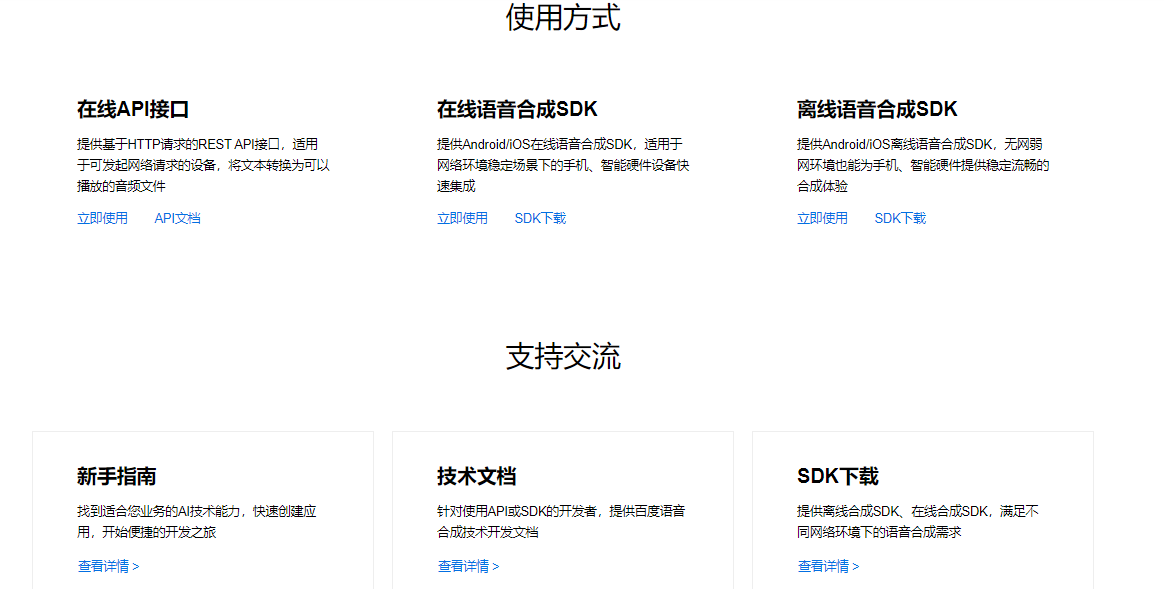1164x589 pixels.
Task: Open 查看详情 in the SDK下载 card
Action: point(828,566)
